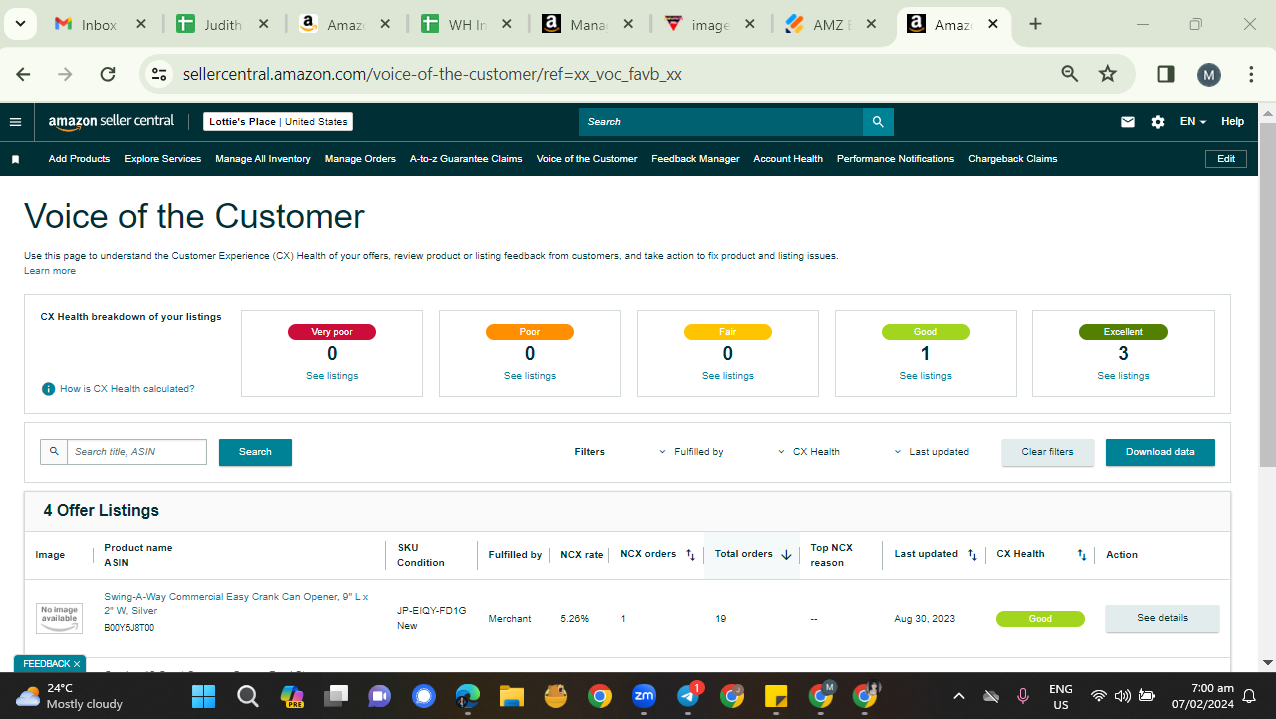
Task: Click the green Good CX Health badge in row
Action: point(1040,619)
